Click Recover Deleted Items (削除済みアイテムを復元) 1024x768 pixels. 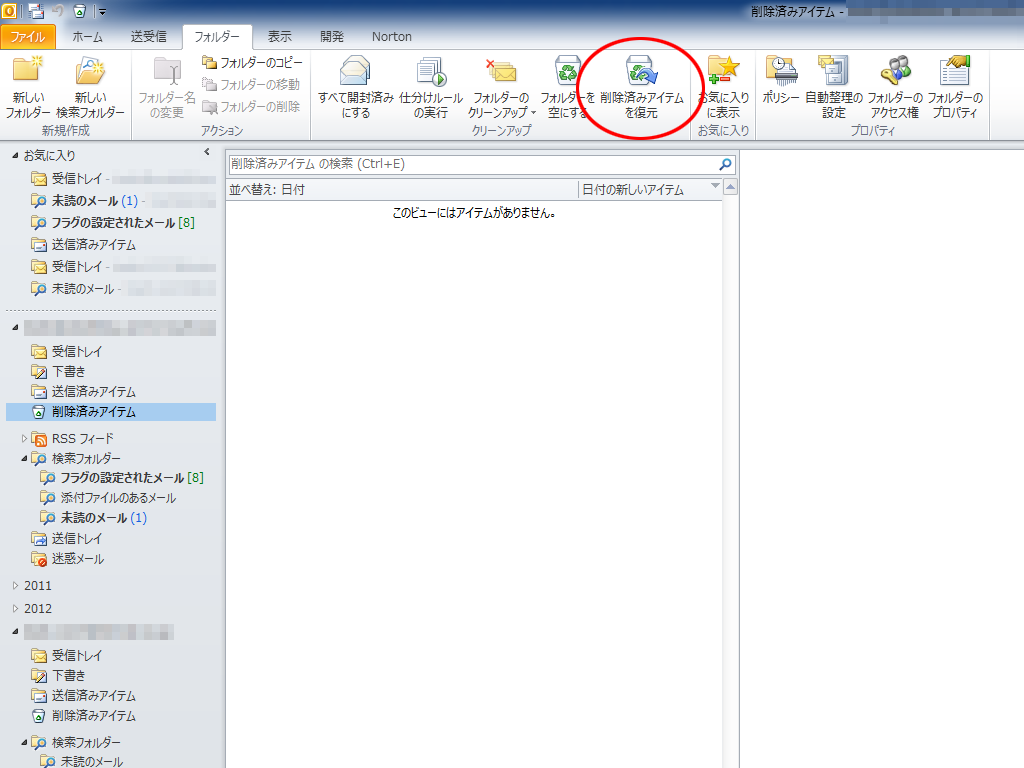(x=641, y=88)
